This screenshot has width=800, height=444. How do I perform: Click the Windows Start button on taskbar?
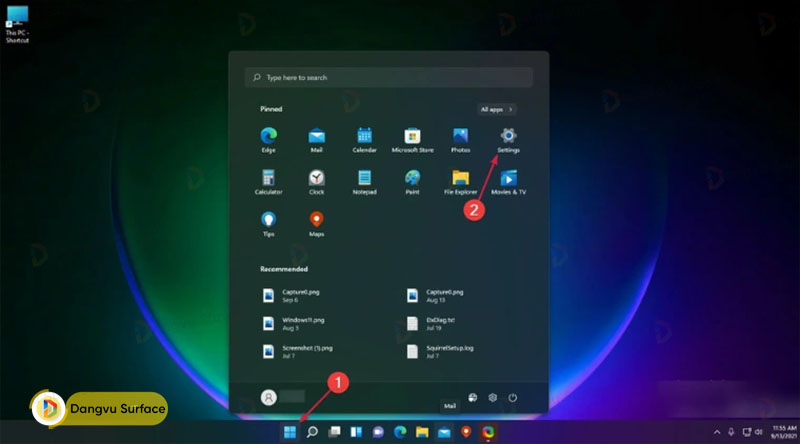290,432
